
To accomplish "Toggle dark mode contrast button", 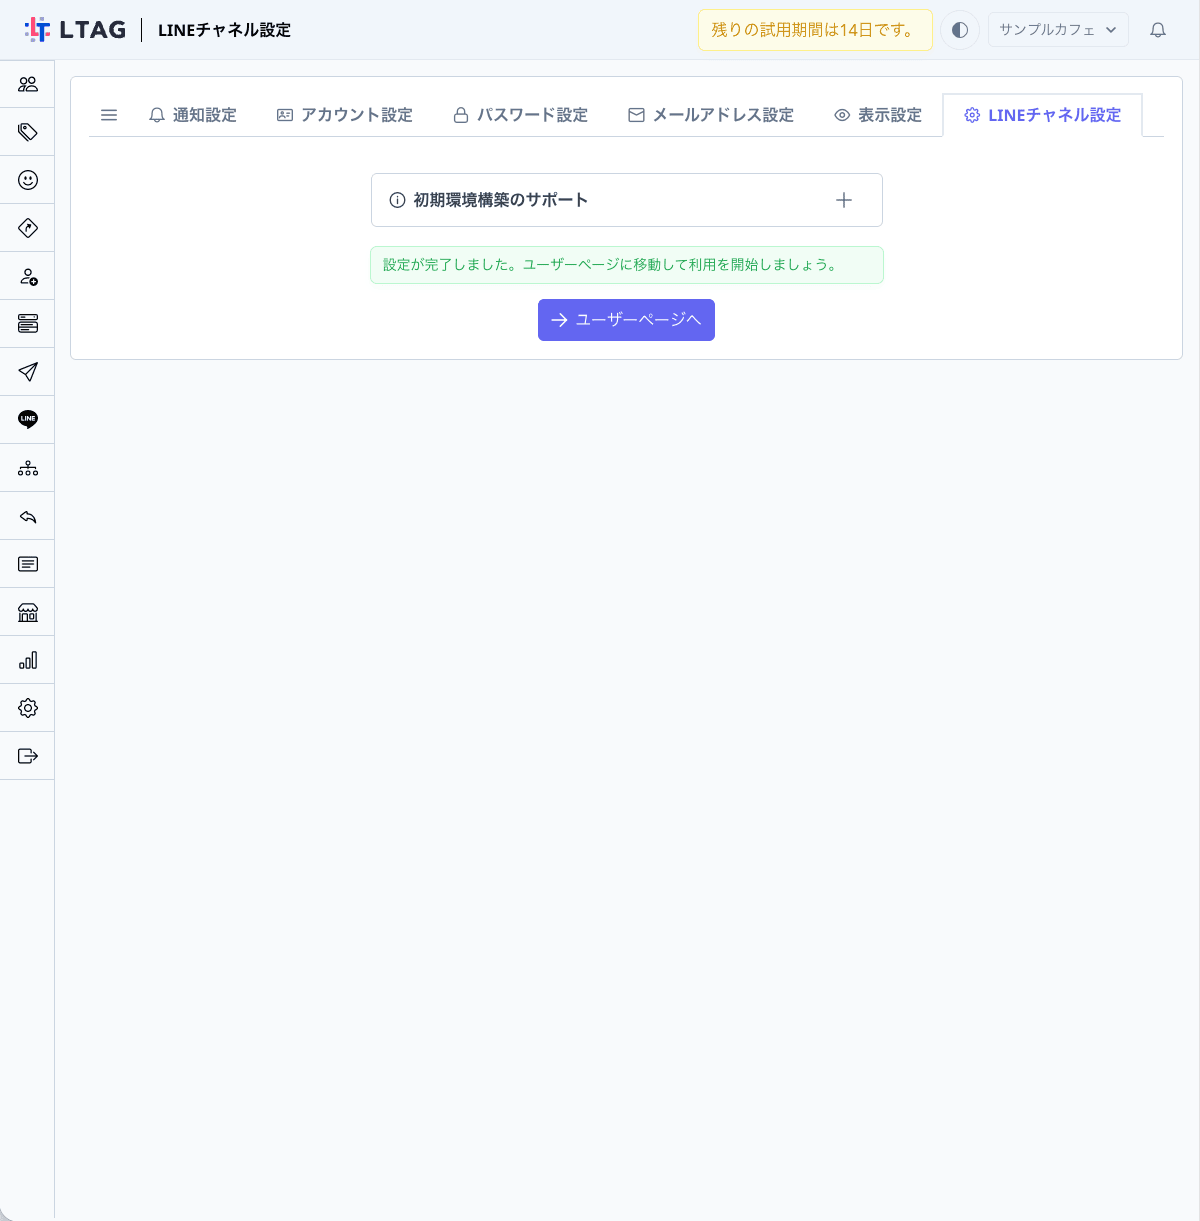I will coord(960,30).
